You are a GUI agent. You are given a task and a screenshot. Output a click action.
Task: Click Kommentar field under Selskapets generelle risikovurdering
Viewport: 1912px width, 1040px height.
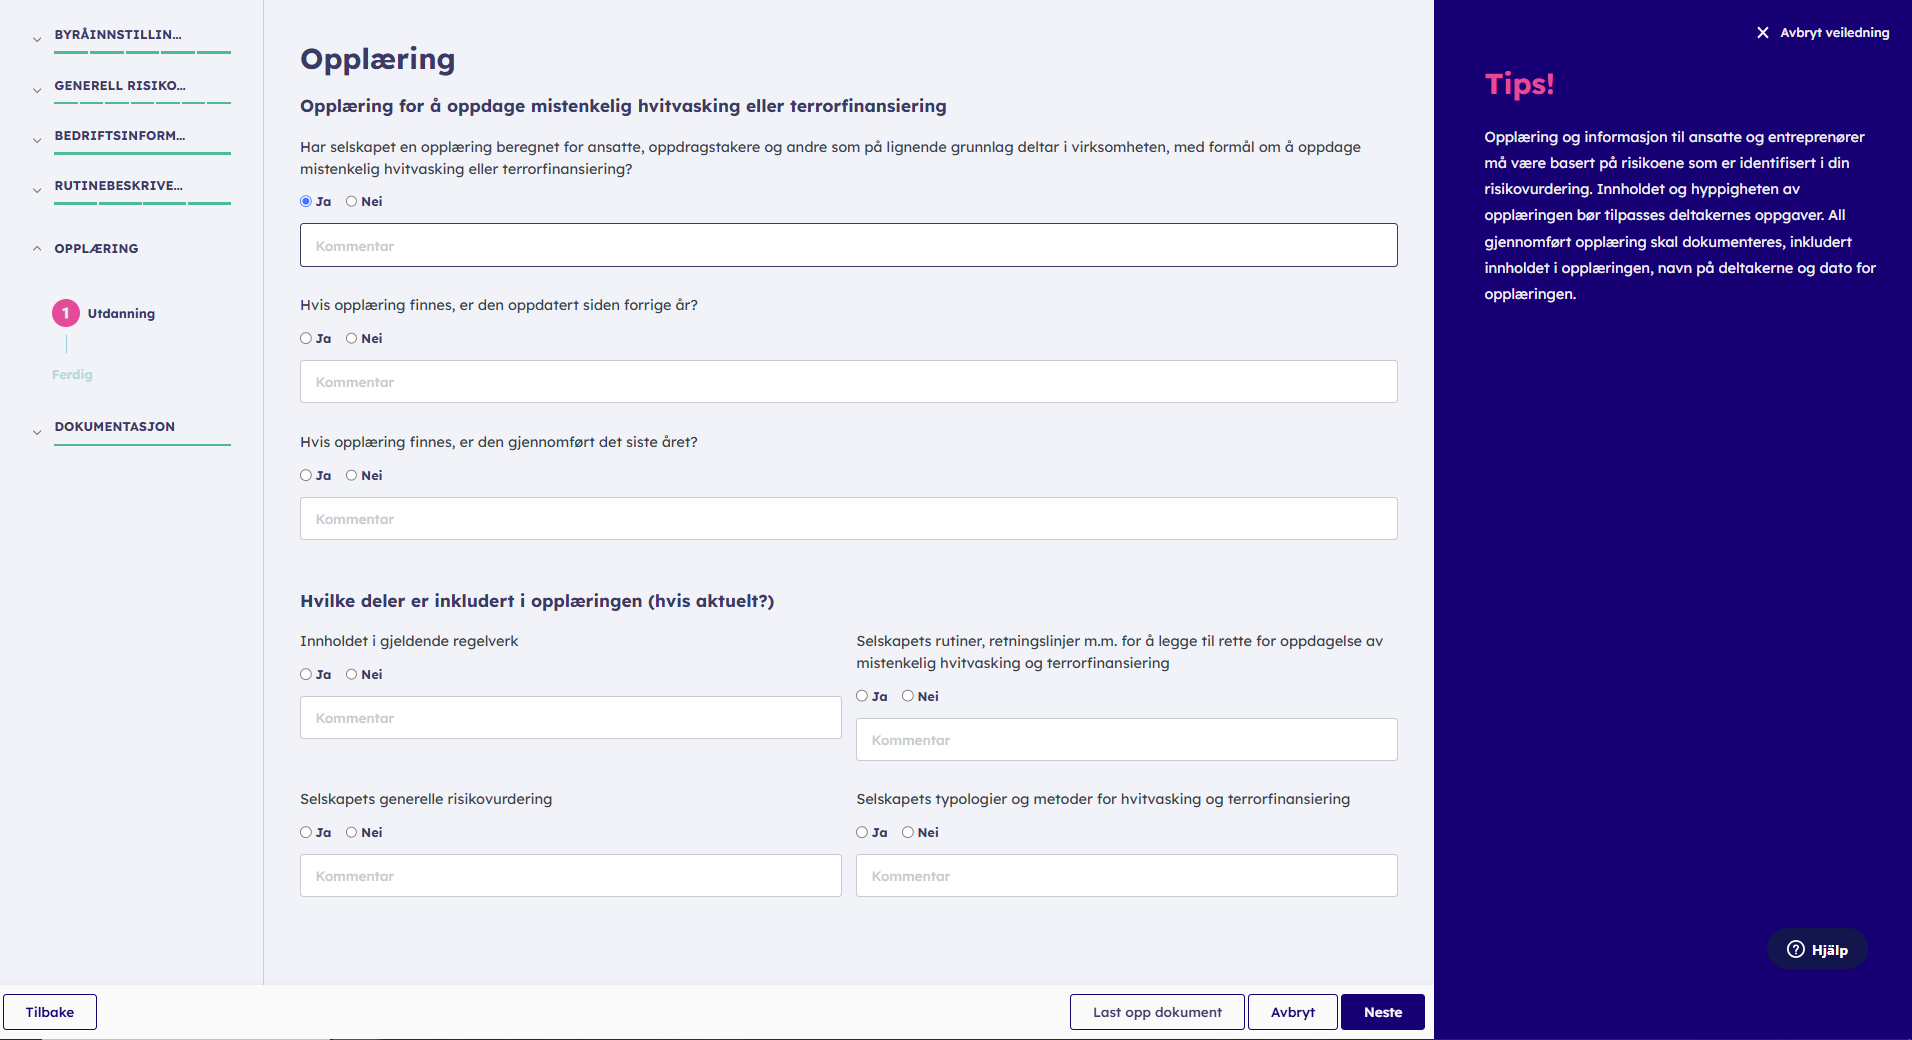coord(571,876)
